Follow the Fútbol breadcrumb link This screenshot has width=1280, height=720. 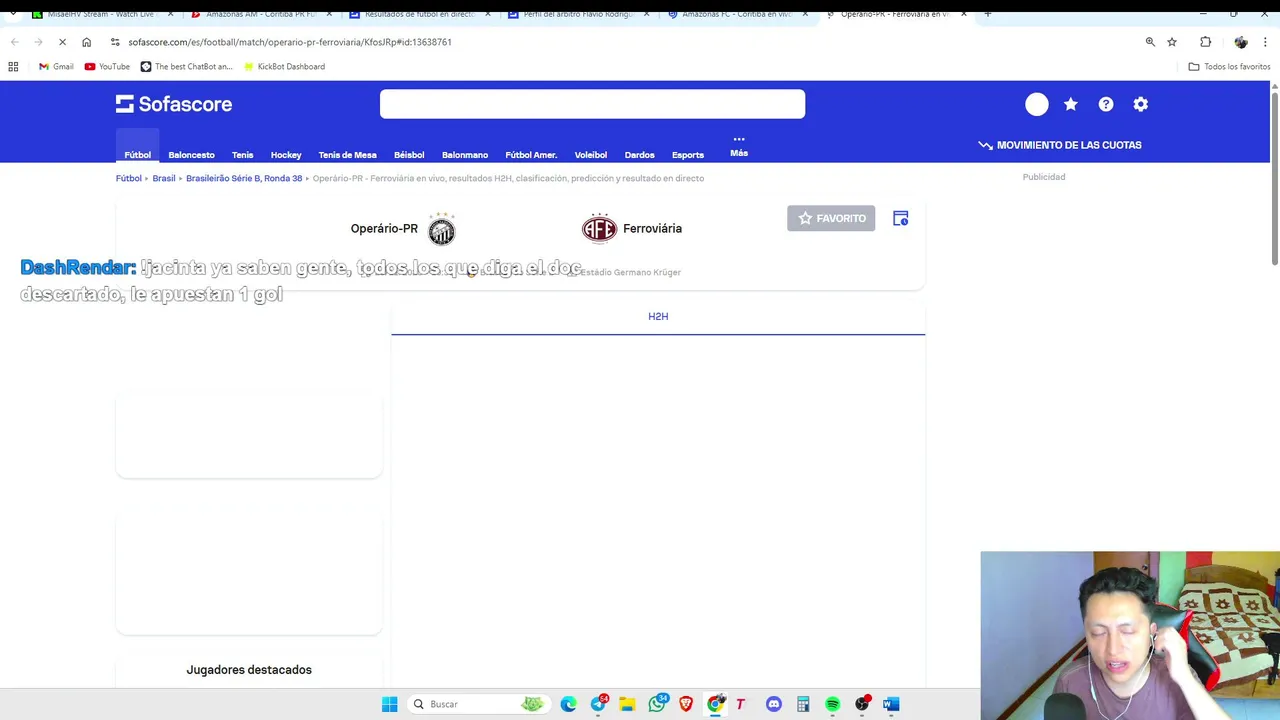click(128, 178)
